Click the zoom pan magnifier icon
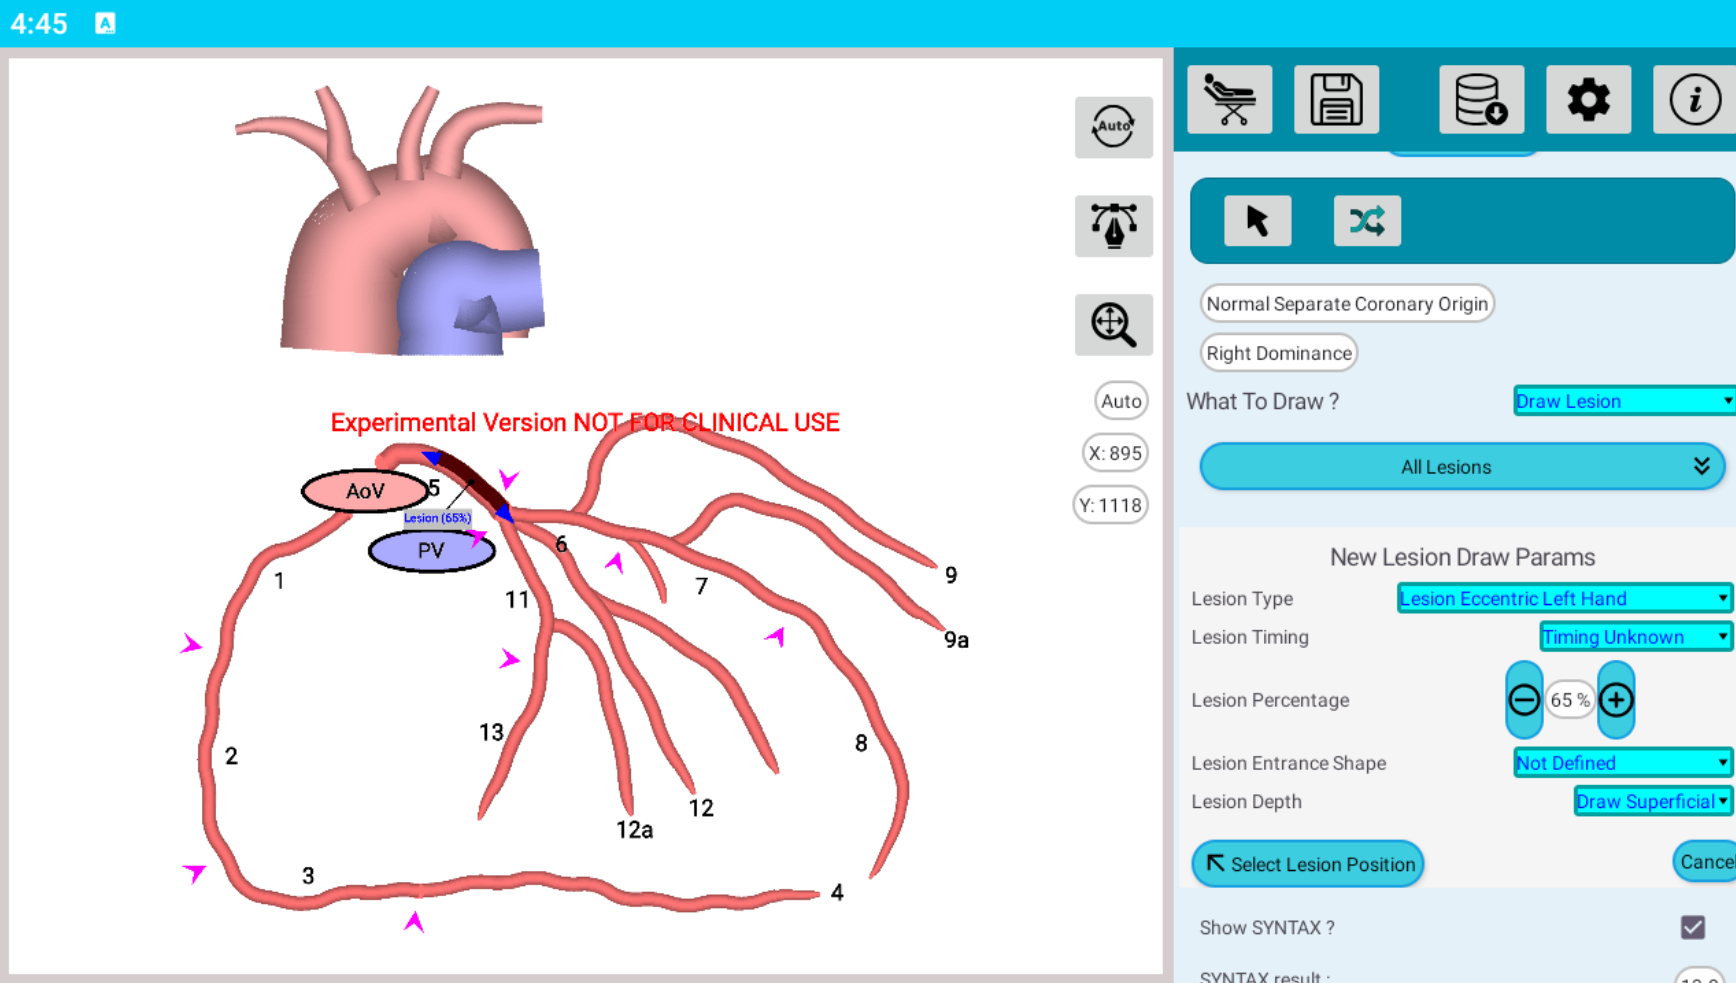This screenshot has height=983, width=1736. pos(1113,325)
